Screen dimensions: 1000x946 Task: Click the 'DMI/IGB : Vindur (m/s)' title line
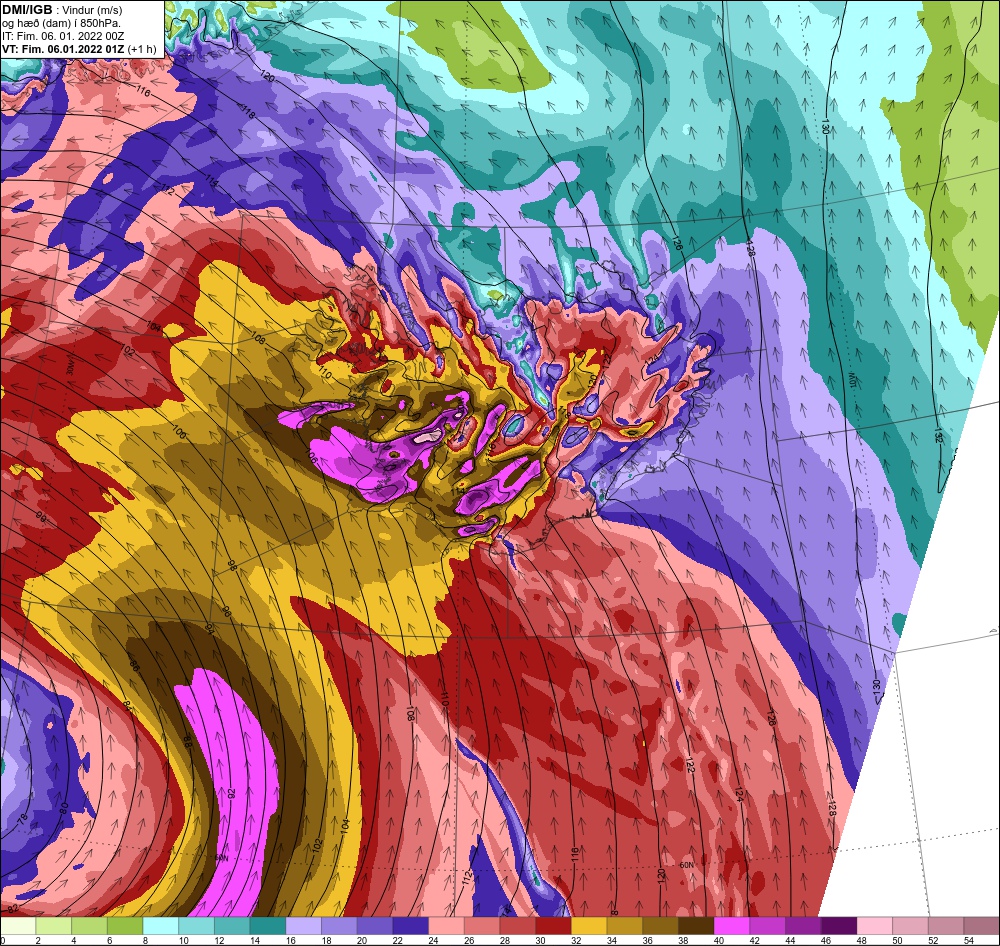(x=62, y=10)
